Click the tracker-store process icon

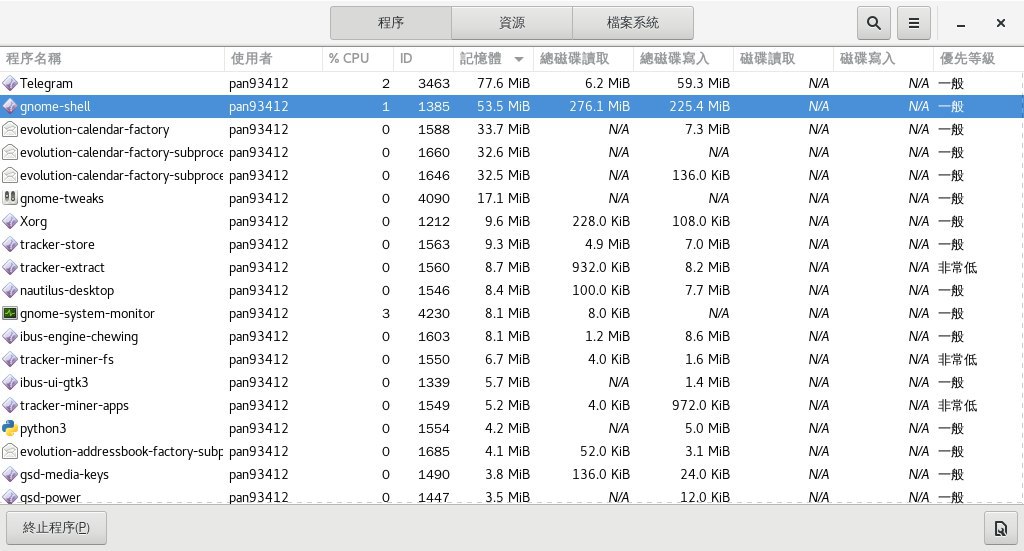pyautogui.click(x=10, y=244)
